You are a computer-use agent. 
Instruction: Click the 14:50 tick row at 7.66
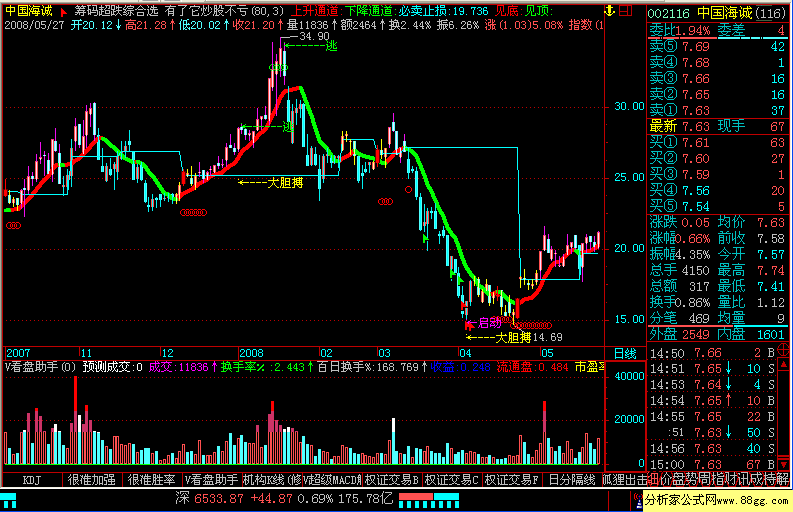(x=712, y=353)
